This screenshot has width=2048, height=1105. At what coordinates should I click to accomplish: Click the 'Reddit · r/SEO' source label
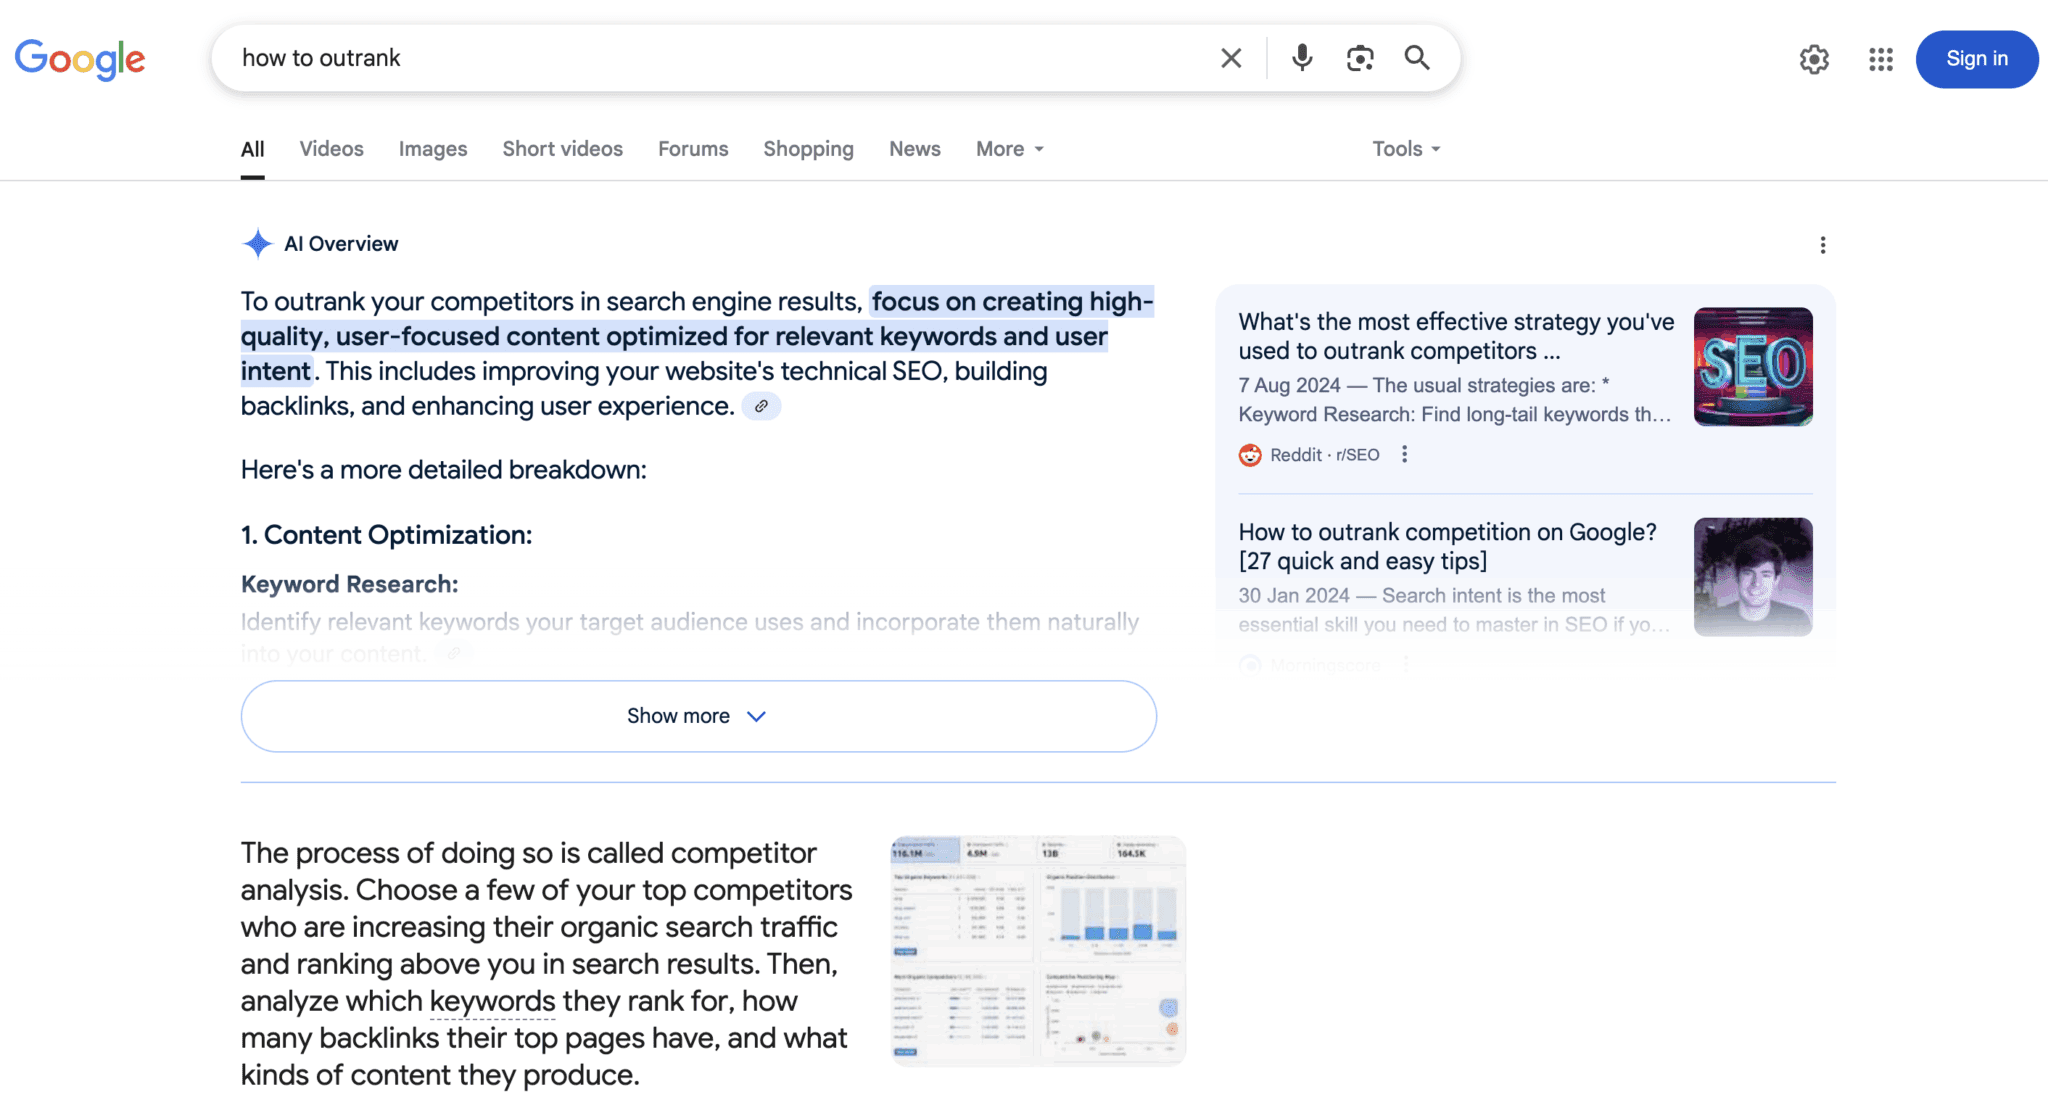pyautogui.click(x=1324, y=455)
